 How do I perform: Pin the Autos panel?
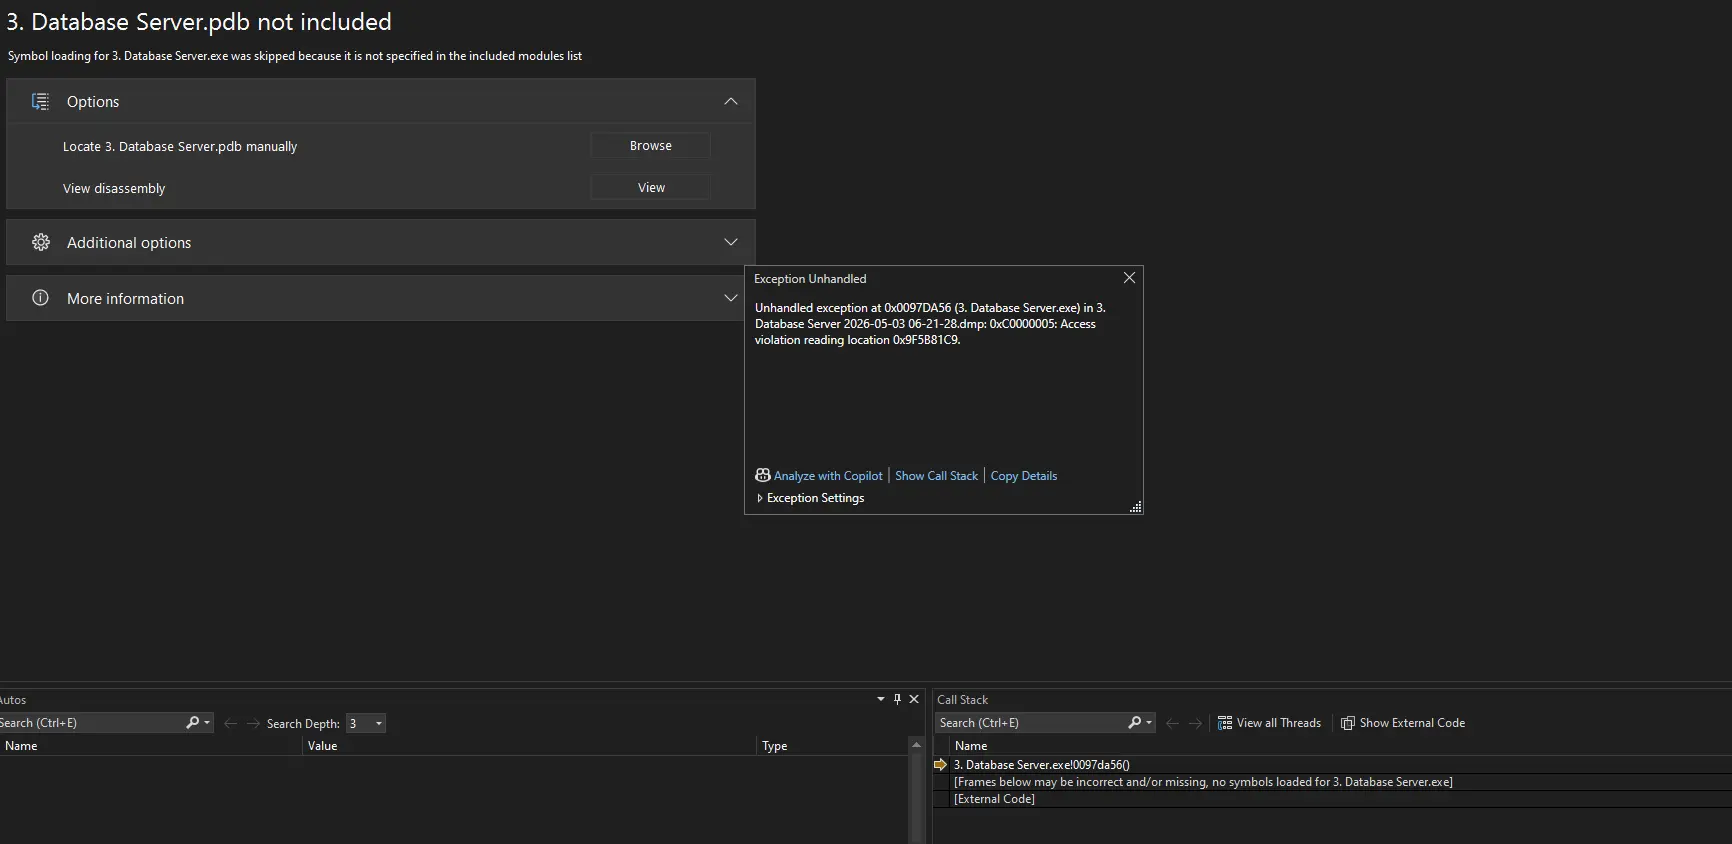(897, 699)
